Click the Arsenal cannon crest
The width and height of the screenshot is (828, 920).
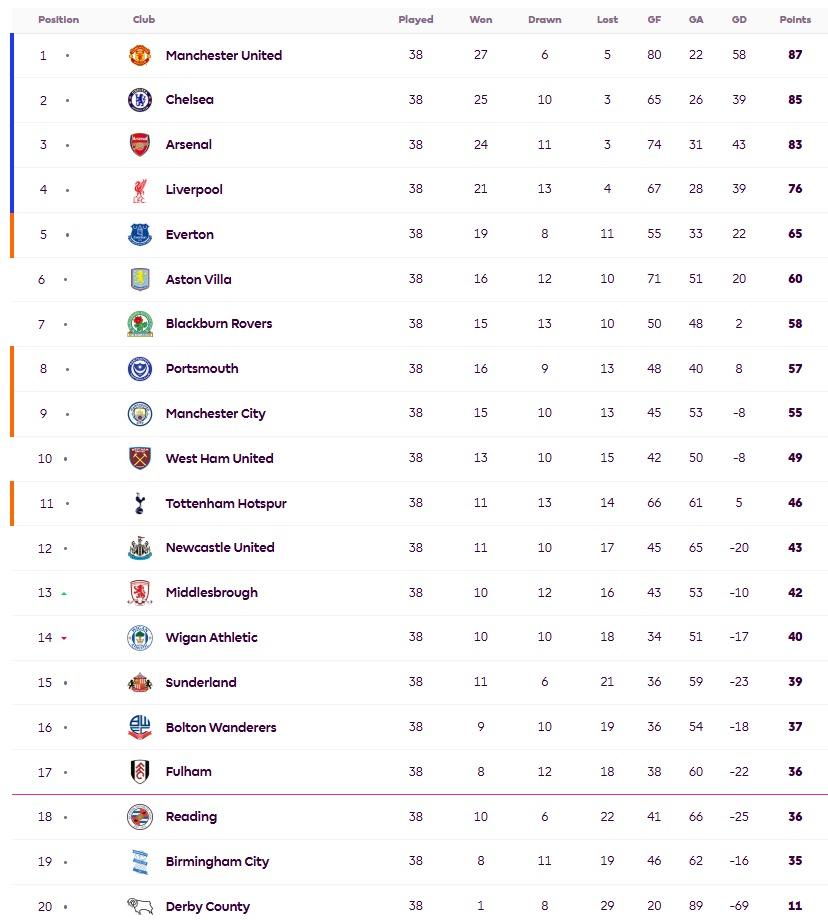[139, 145]
